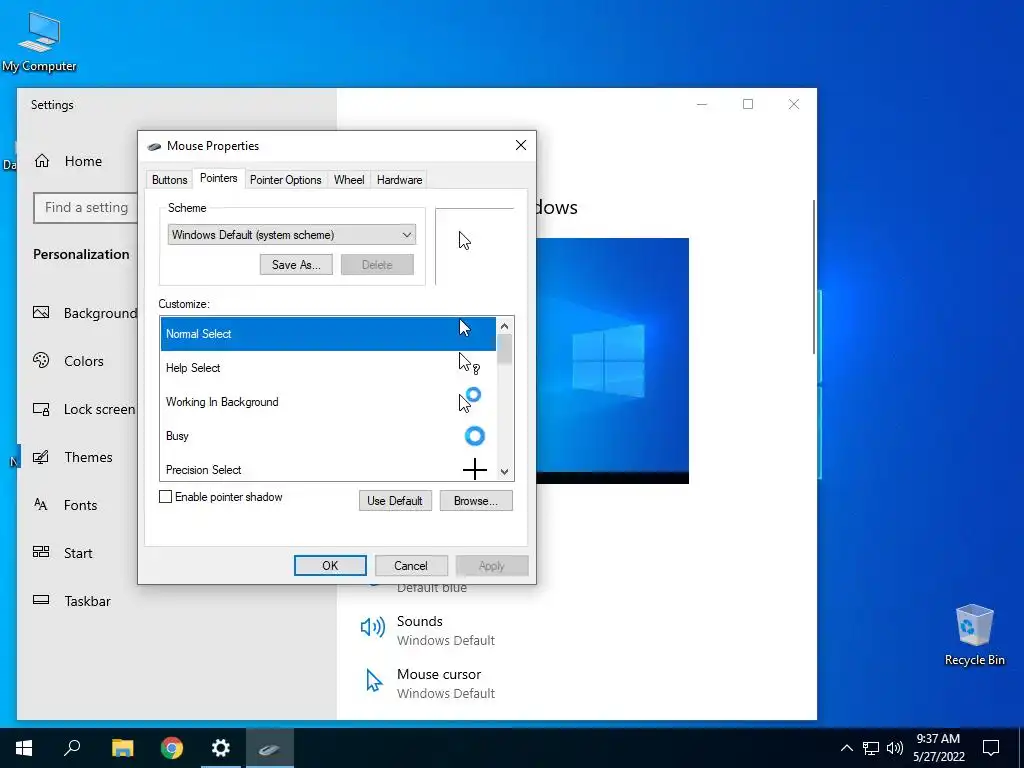Click the Apply button
This screenshot has width=1024, height=768.
tap(492, 566)
